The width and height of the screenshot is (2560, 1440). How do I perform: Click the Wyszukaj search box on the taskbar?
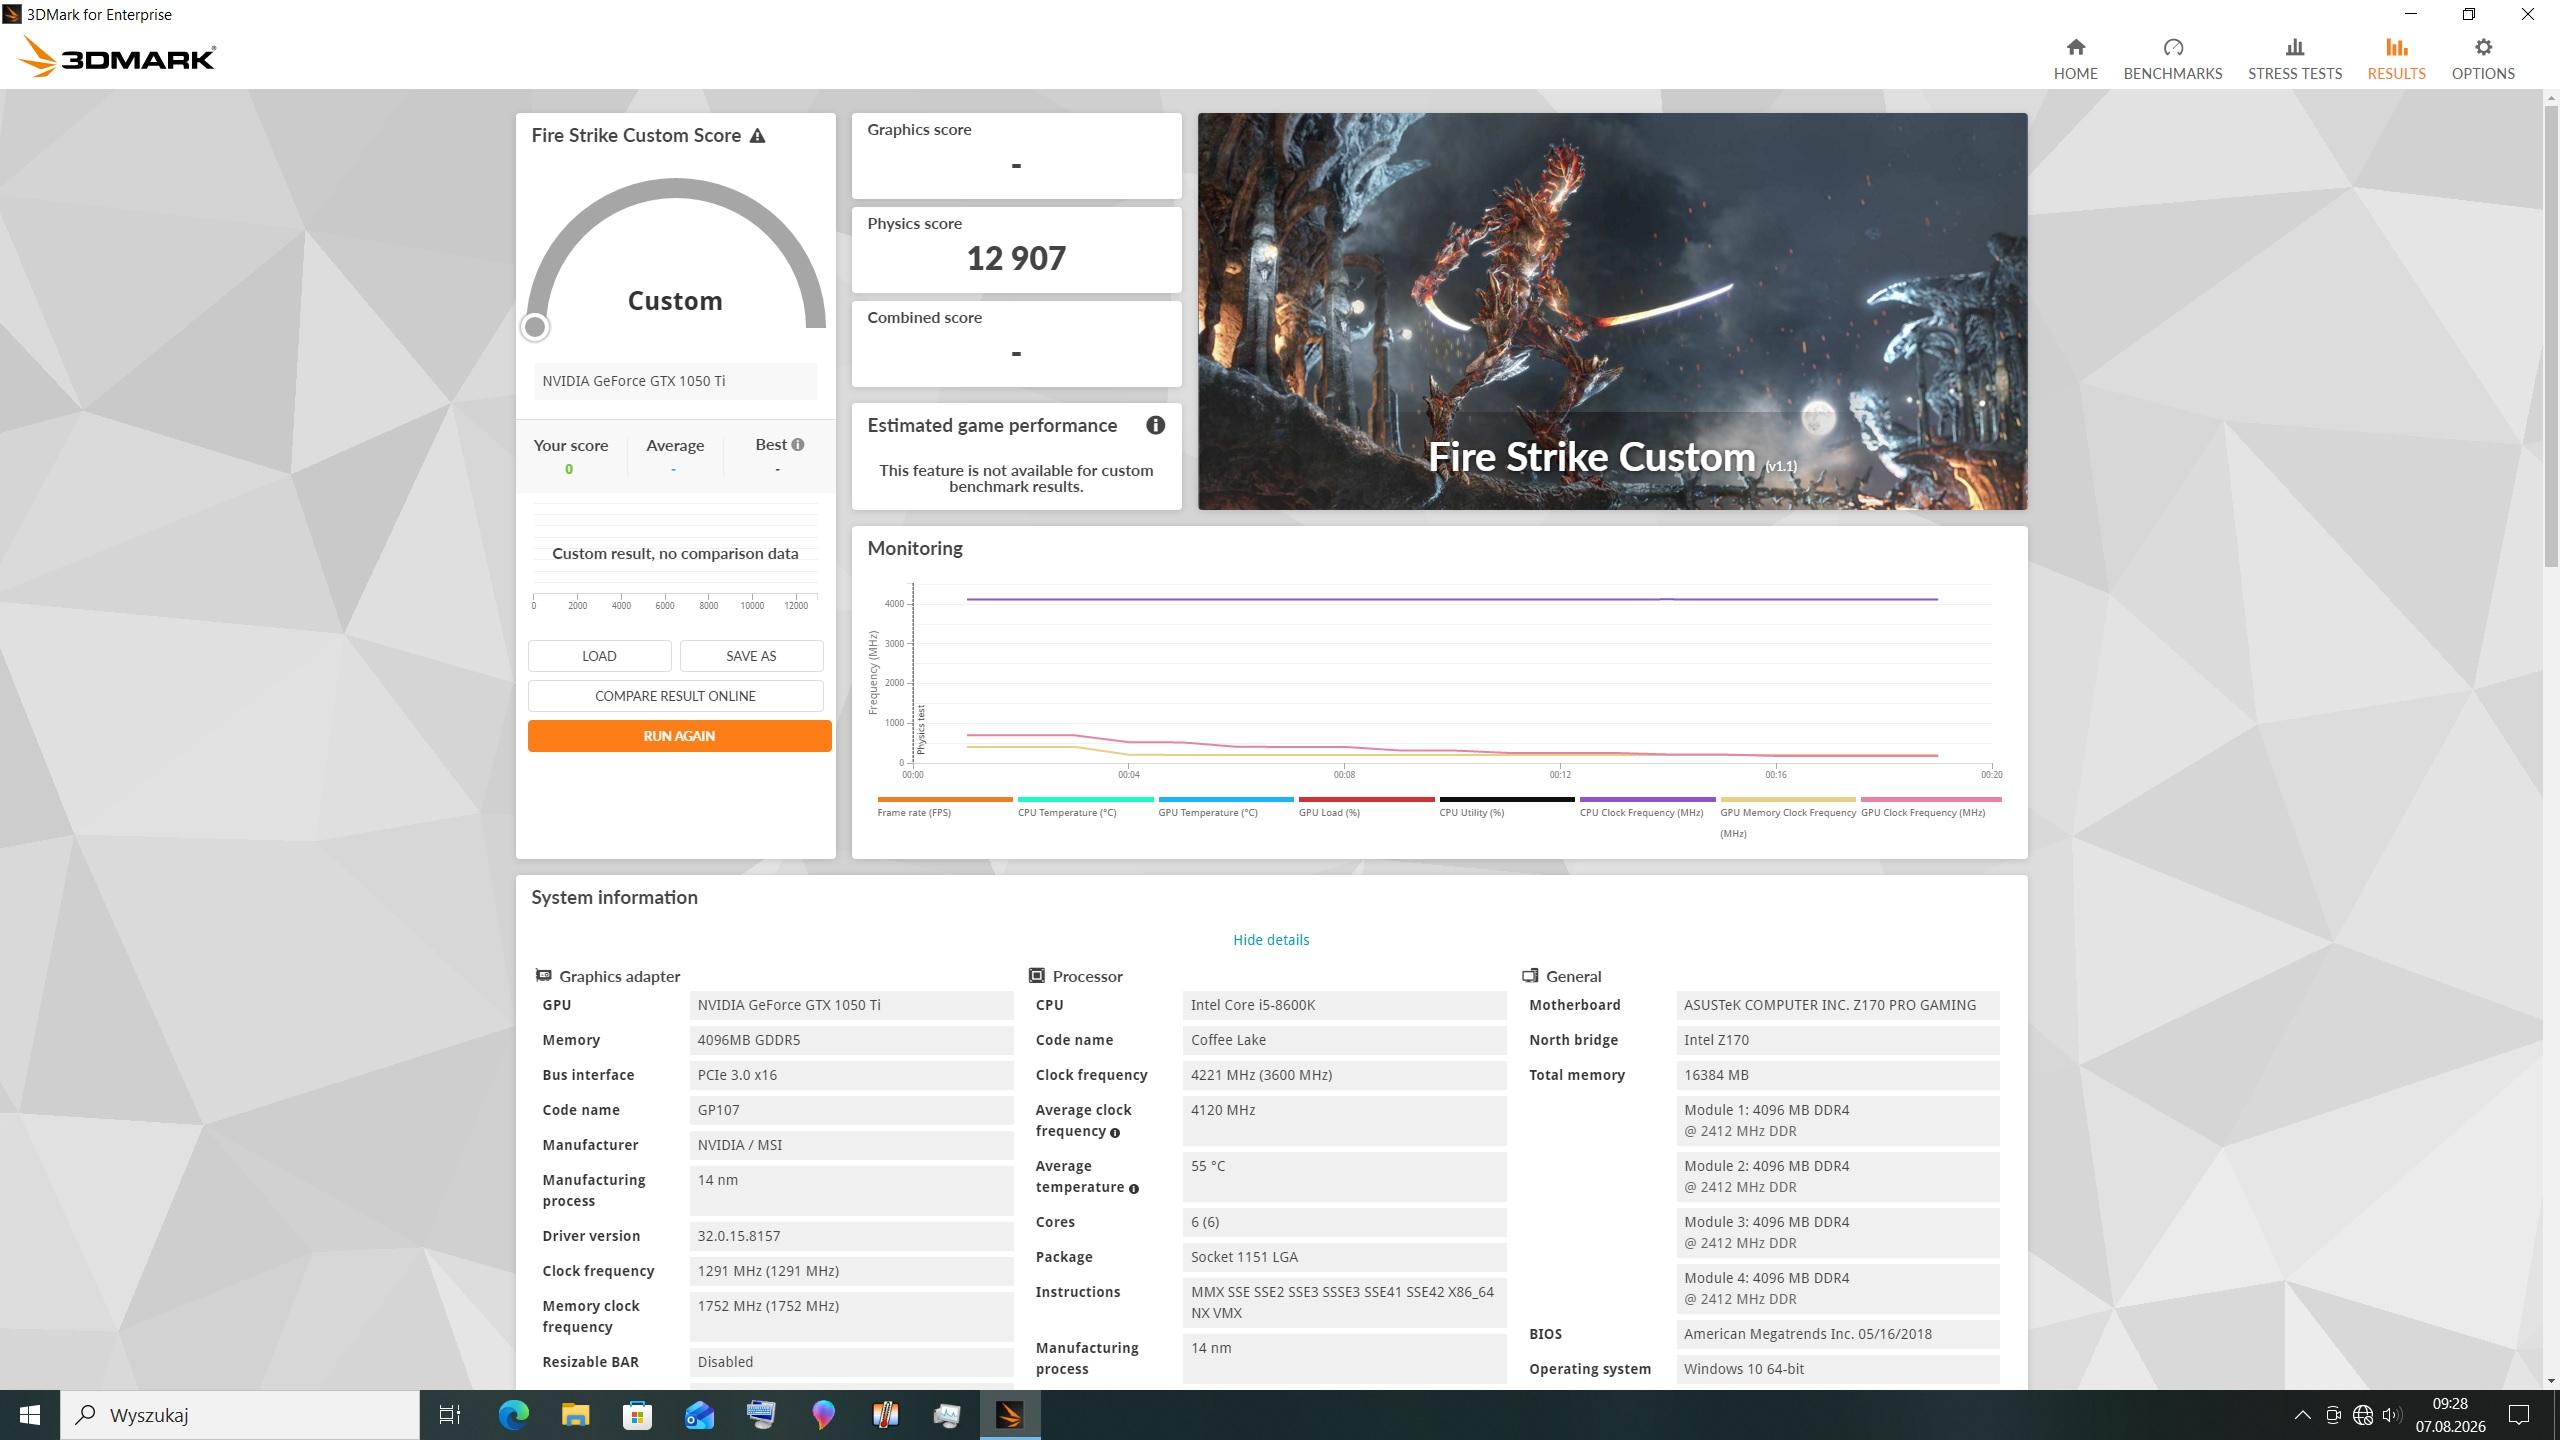click(240, 1415)
